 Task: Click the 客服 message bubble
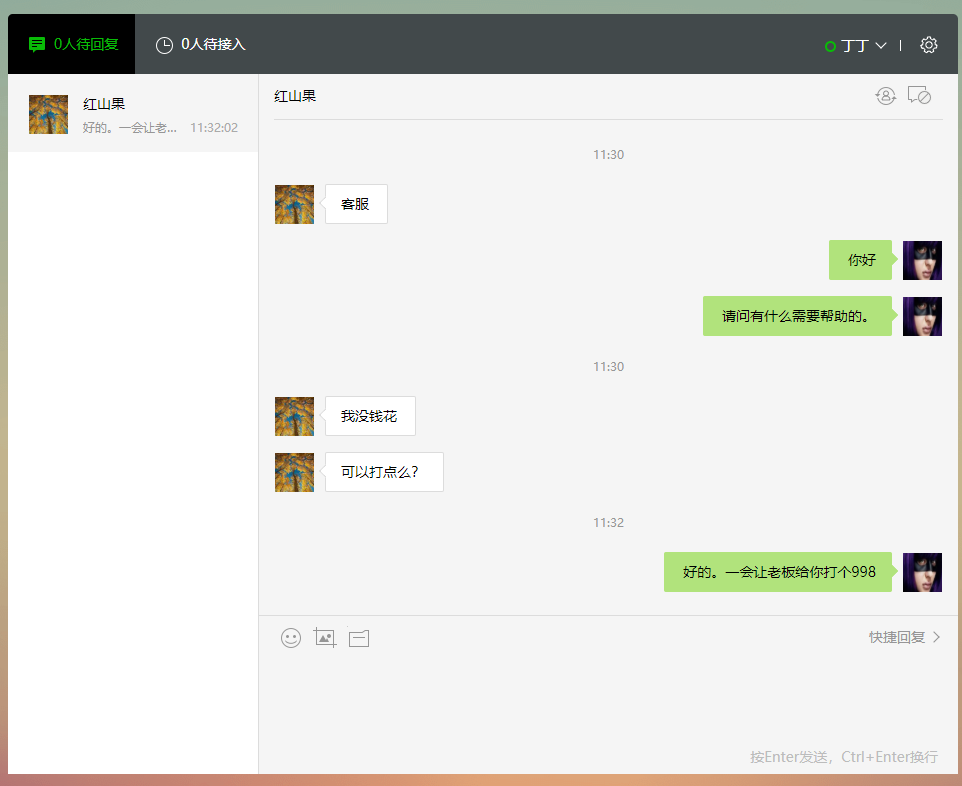click(356, 204)
